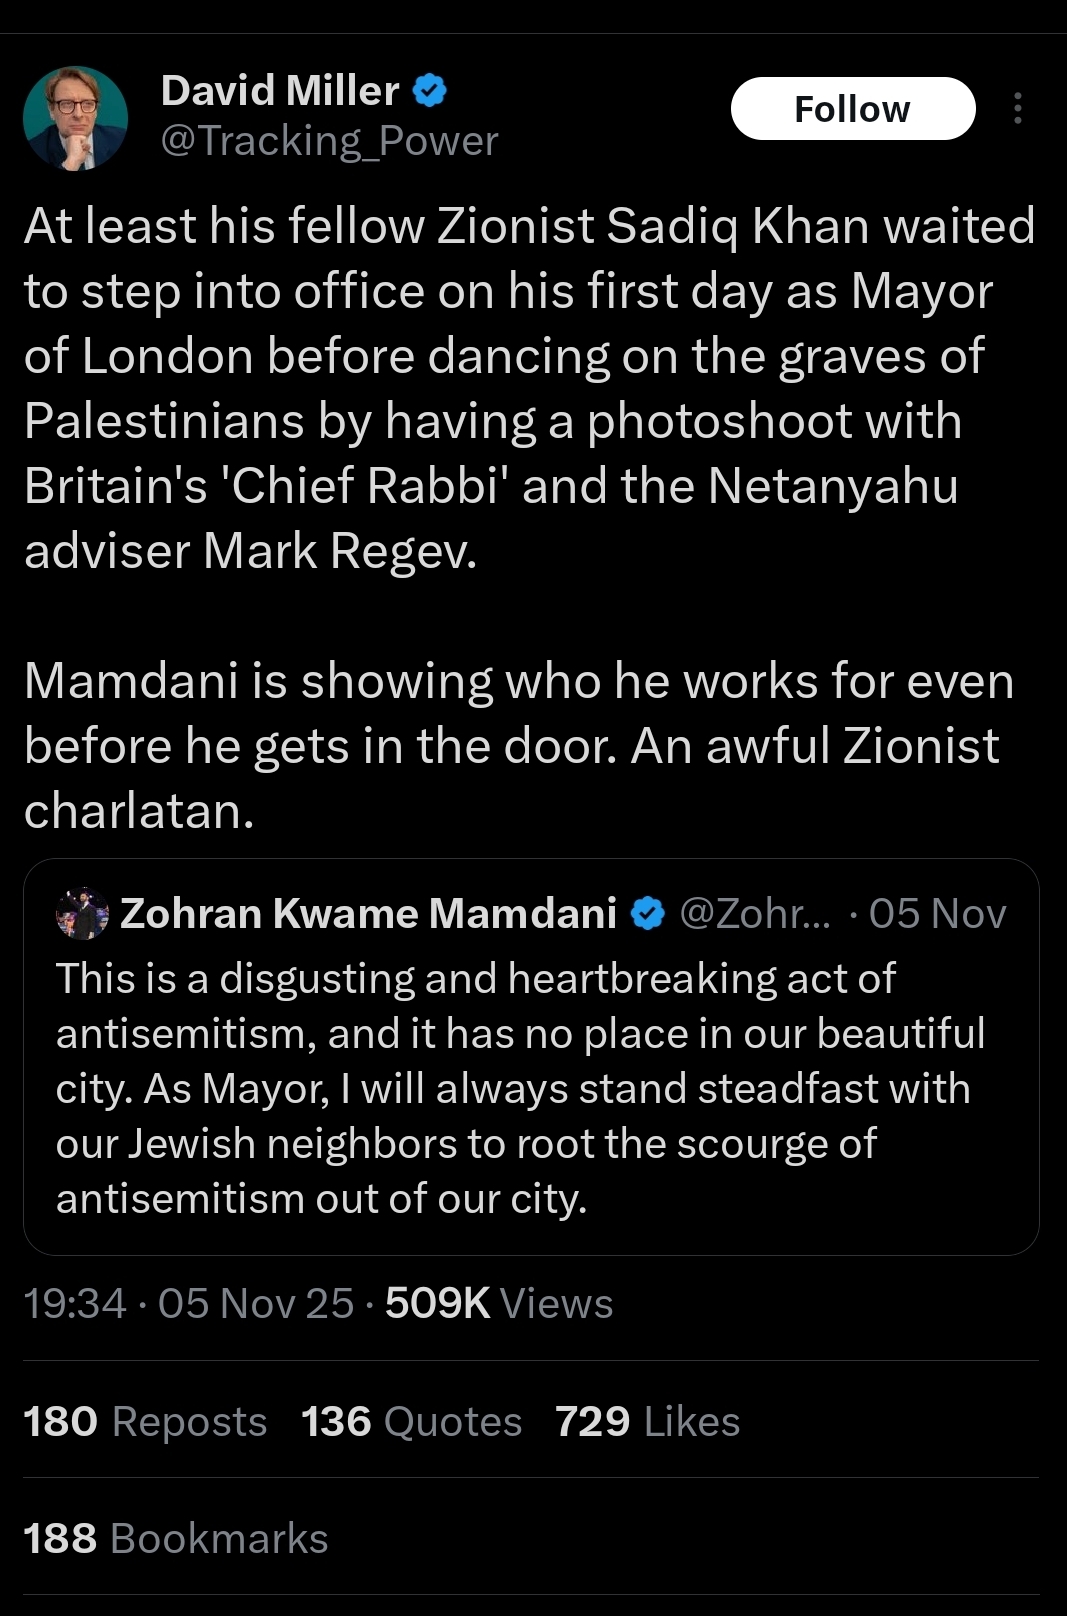This screenshot has width=1067, height=1616.
Task: Click the 19:34 · 05 Nov 25 timestamp
Action: 188,1303
